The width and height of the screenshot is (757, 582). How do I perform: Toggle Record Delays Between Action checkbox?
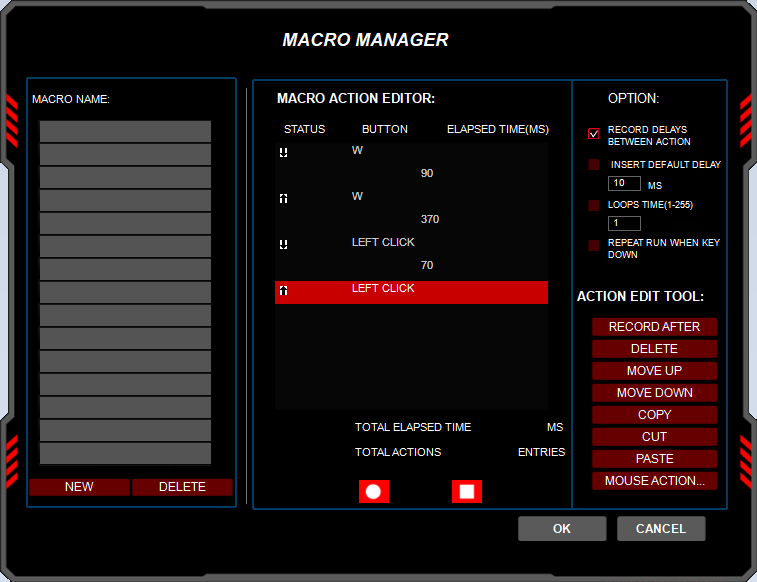coord(594,134)
